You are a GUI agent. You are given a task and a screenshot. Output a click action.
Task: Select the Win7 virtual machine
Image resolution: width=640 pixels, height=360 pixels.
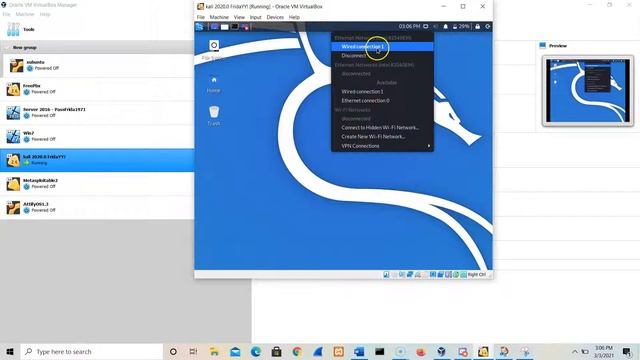click(97, 136)
